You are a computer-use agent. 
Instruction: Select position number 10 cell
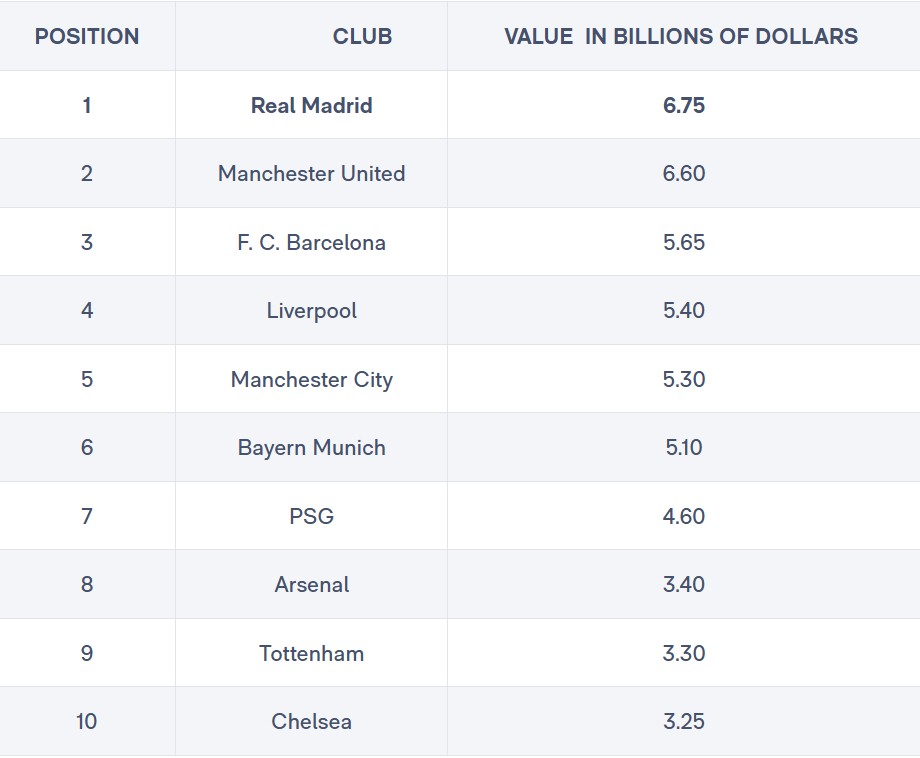pos(87,722)
